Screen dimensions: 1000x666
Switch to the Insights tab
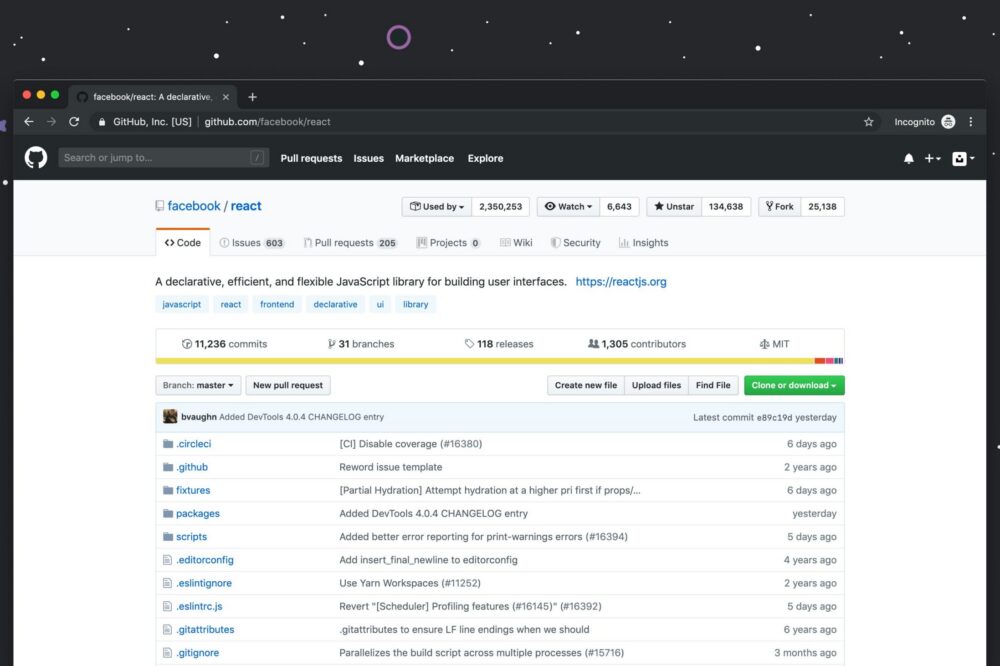[643, 242]
